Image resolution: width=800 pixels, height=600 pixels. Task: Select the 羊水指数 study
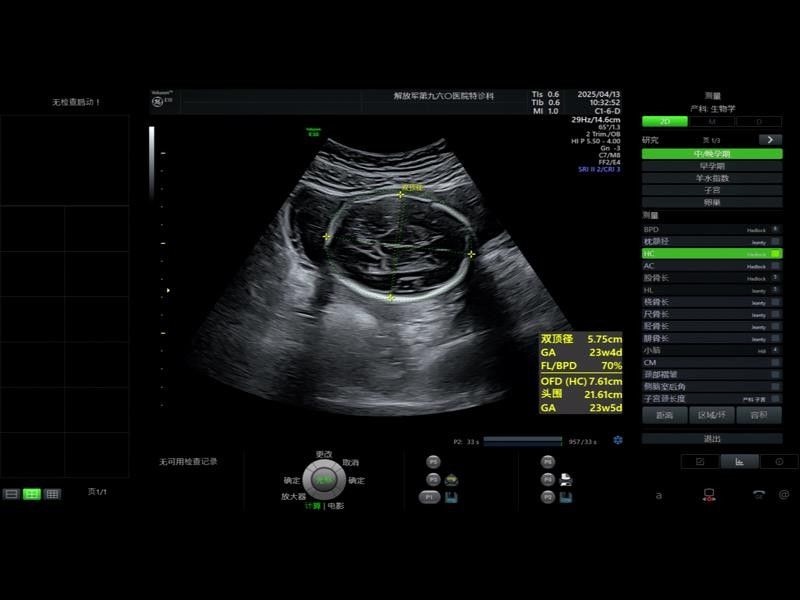[712, 178]
